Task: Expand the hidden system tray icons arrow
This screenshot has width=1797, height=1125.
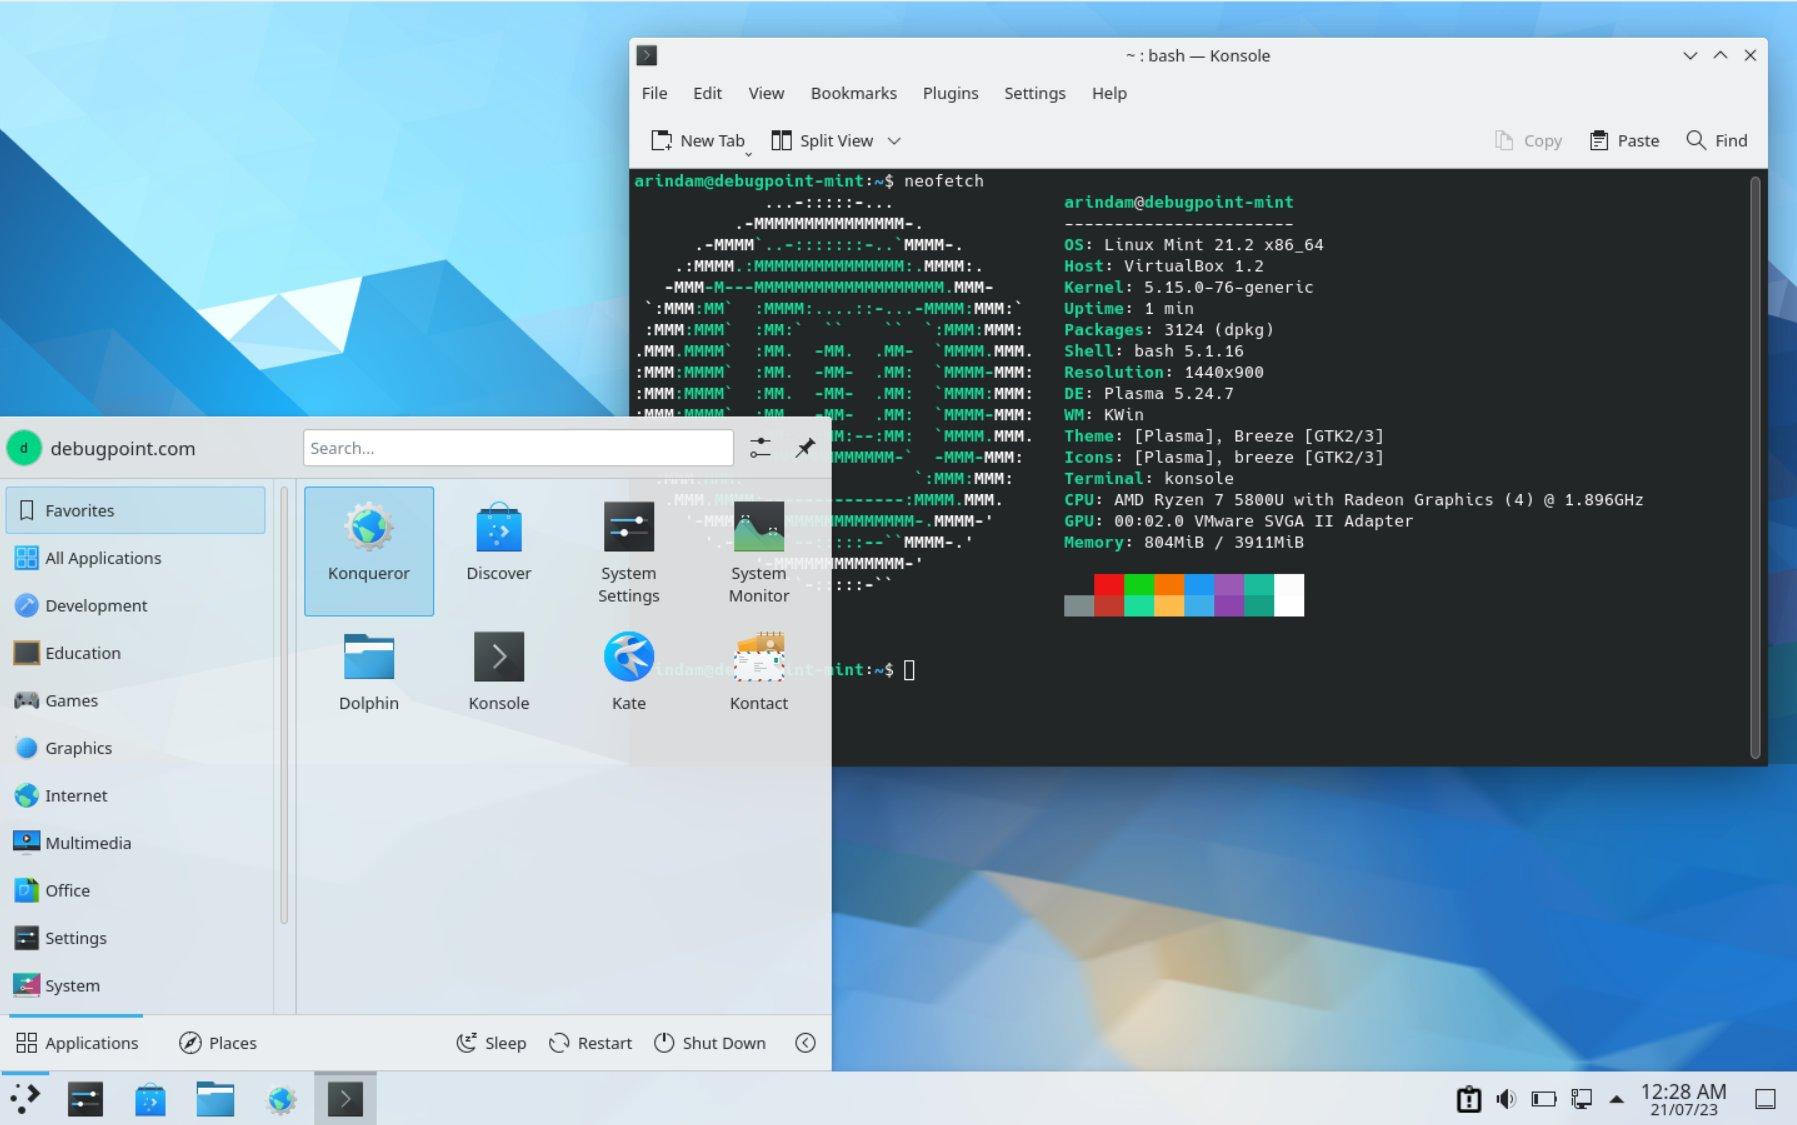Action: point(1617,1098)
